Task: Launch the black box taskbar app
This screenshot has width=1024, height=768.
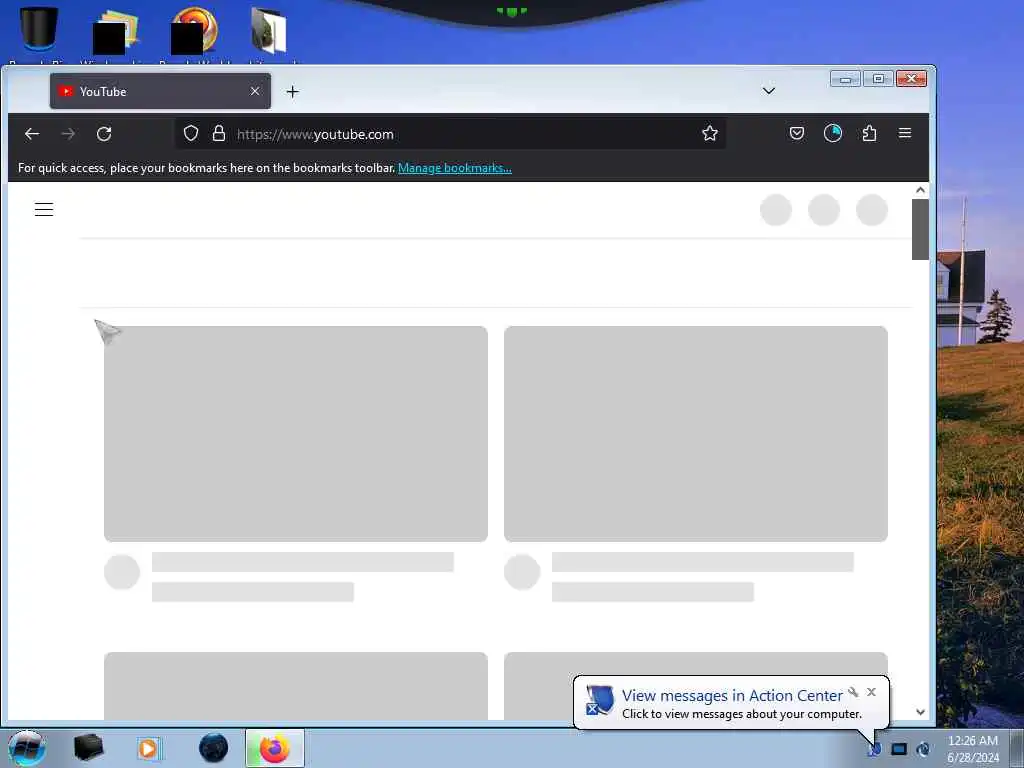Action: click(88, 748)
